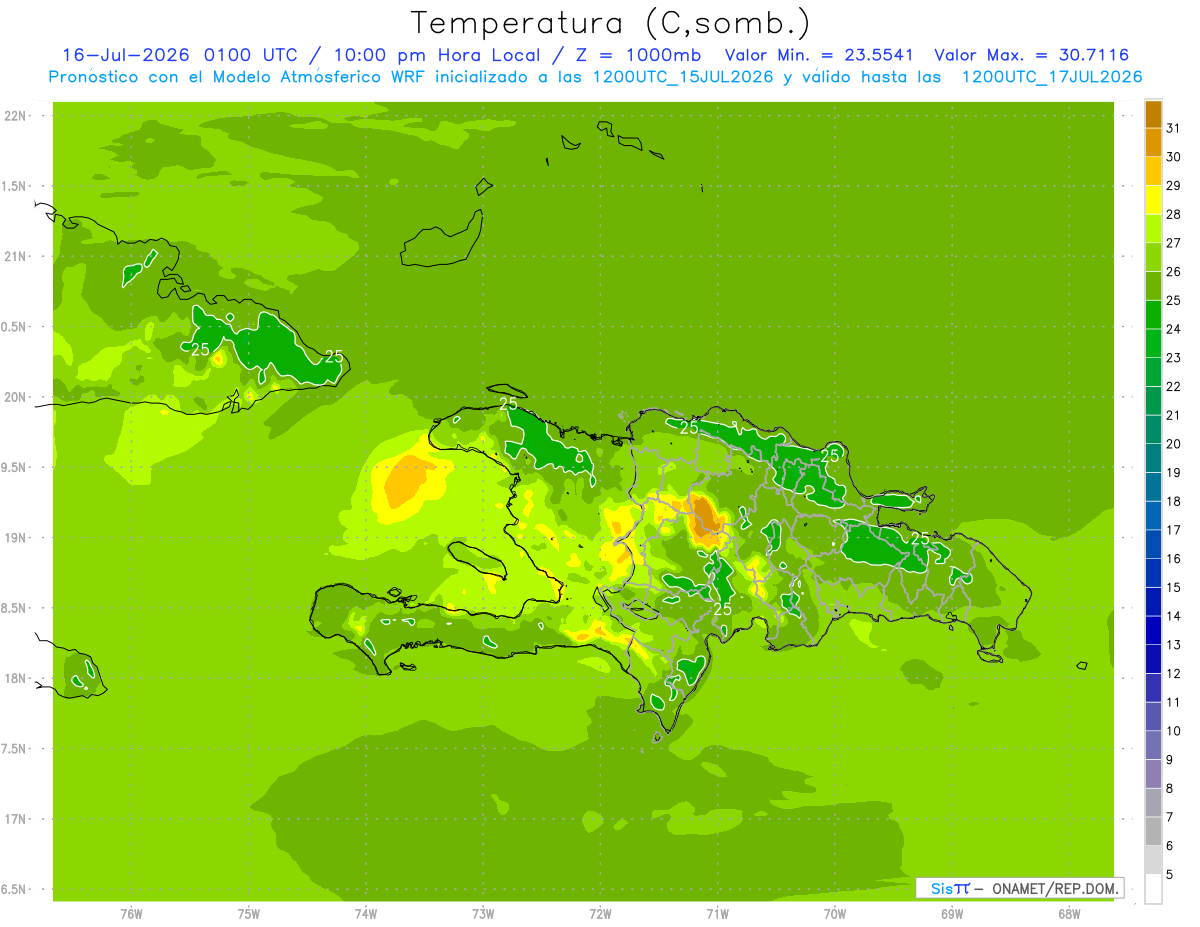Click the '21N' latitude axis label
This screenshot has width=1200, height=927.
tap(17, 257)
